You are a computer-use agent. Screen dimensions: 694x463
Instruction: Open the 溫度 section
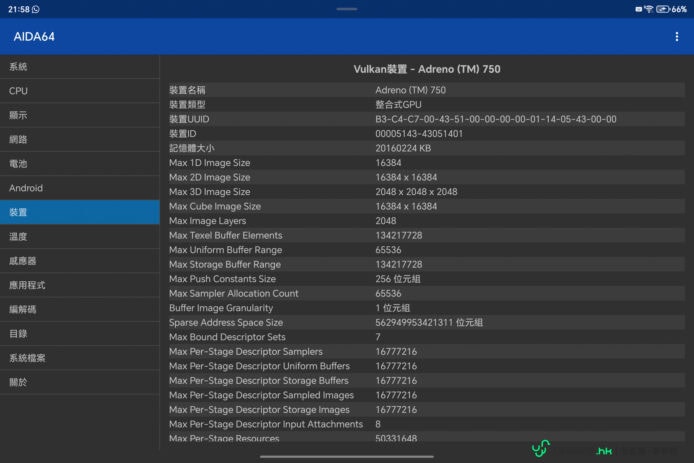tap(18, 237)
